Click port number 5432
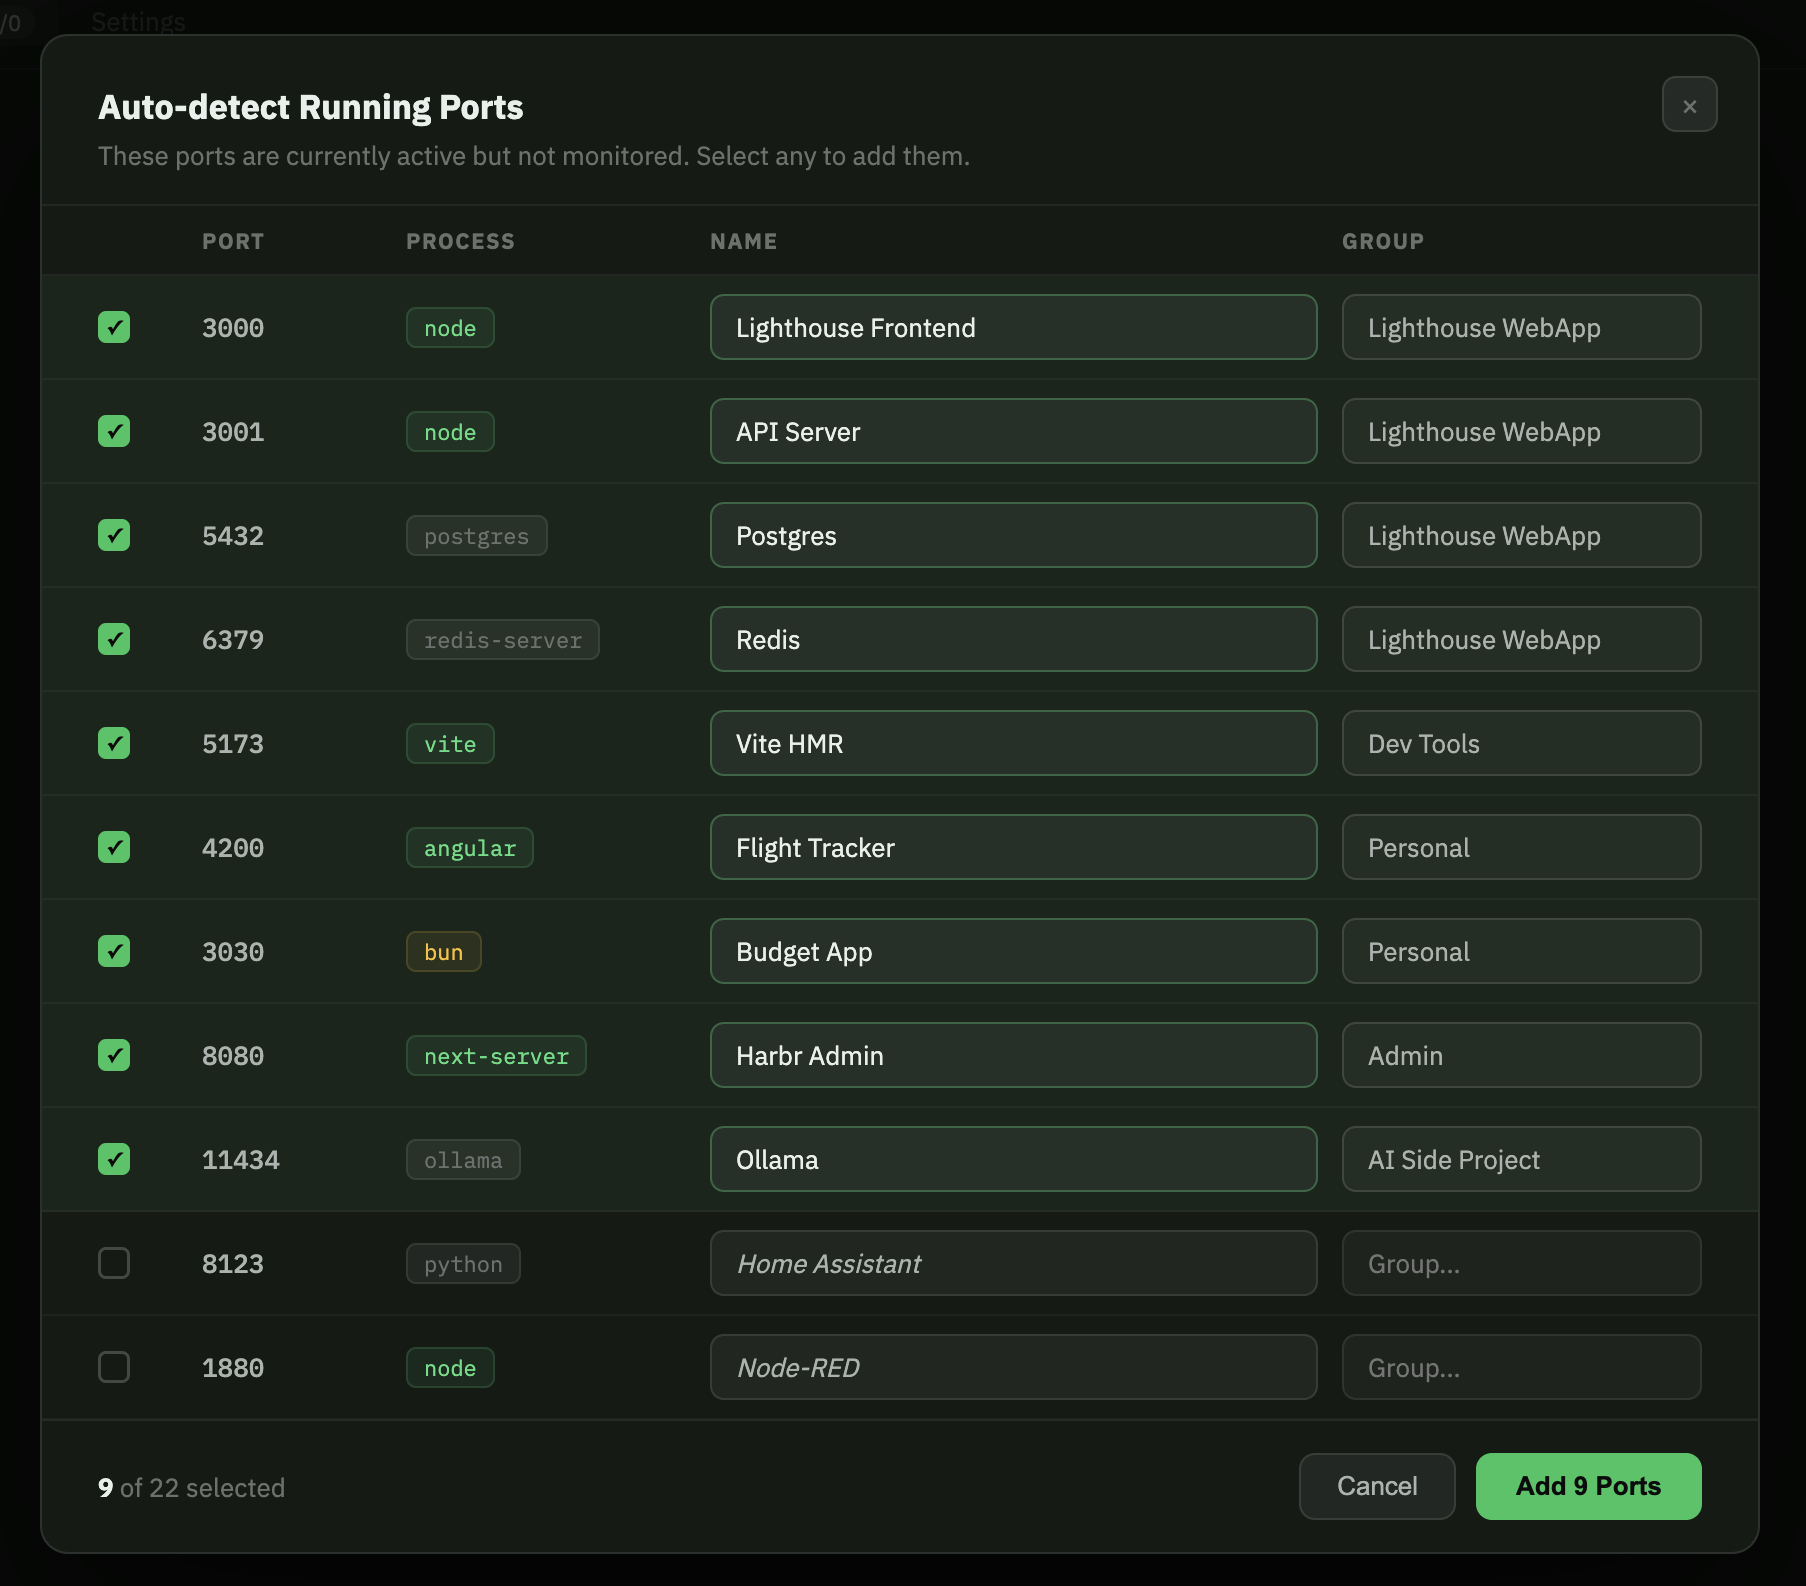The image size is (1806, 1586). [233, 536]
